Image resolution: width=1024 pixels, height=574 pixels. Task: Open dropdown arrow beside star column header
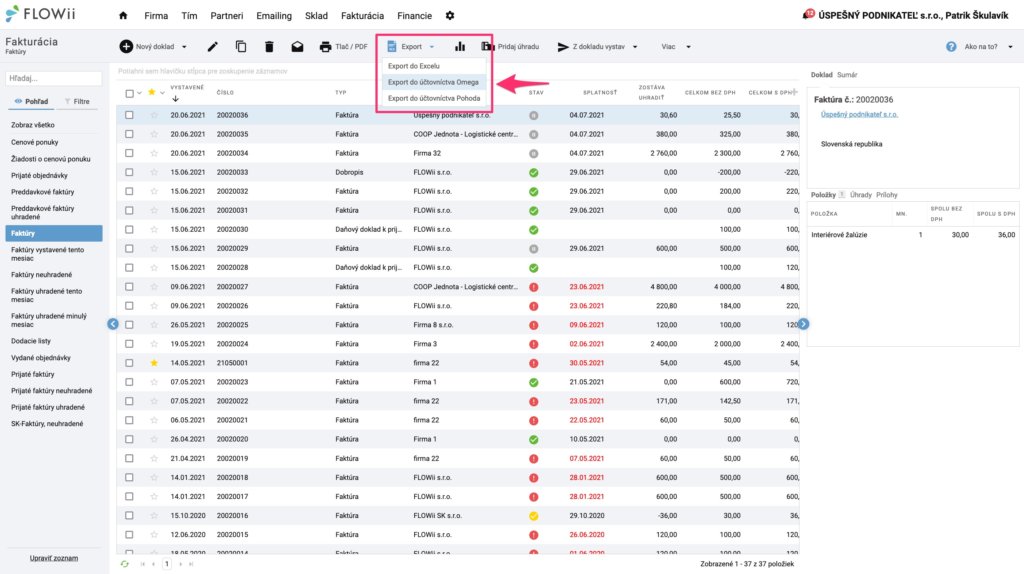click(x=162, y=93)
